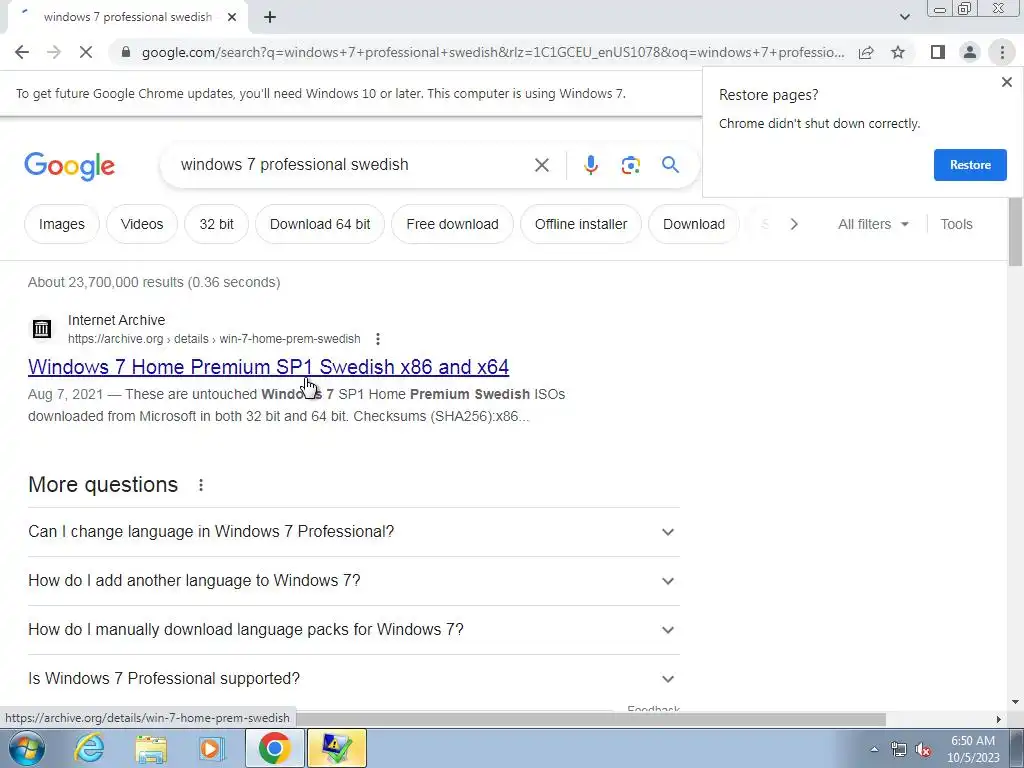The height and width of the screenshot is (768, 1024).
Task: Click the blue Restore button
Action: pos(970,165)
